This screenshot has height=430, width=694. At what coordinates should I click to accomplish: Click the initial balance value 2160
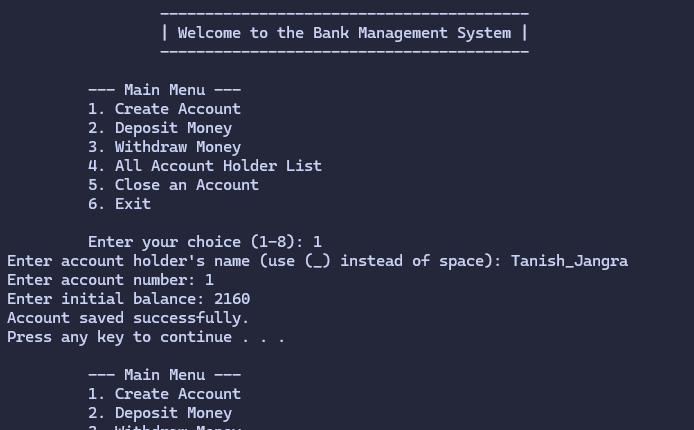(x=232, y=299)
